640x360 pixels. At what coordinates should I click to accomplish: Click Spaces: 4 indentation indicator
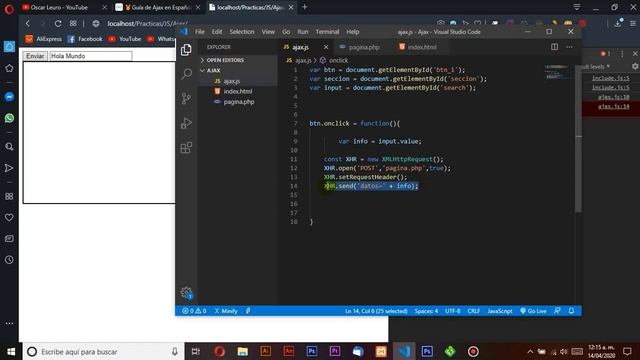426,311
